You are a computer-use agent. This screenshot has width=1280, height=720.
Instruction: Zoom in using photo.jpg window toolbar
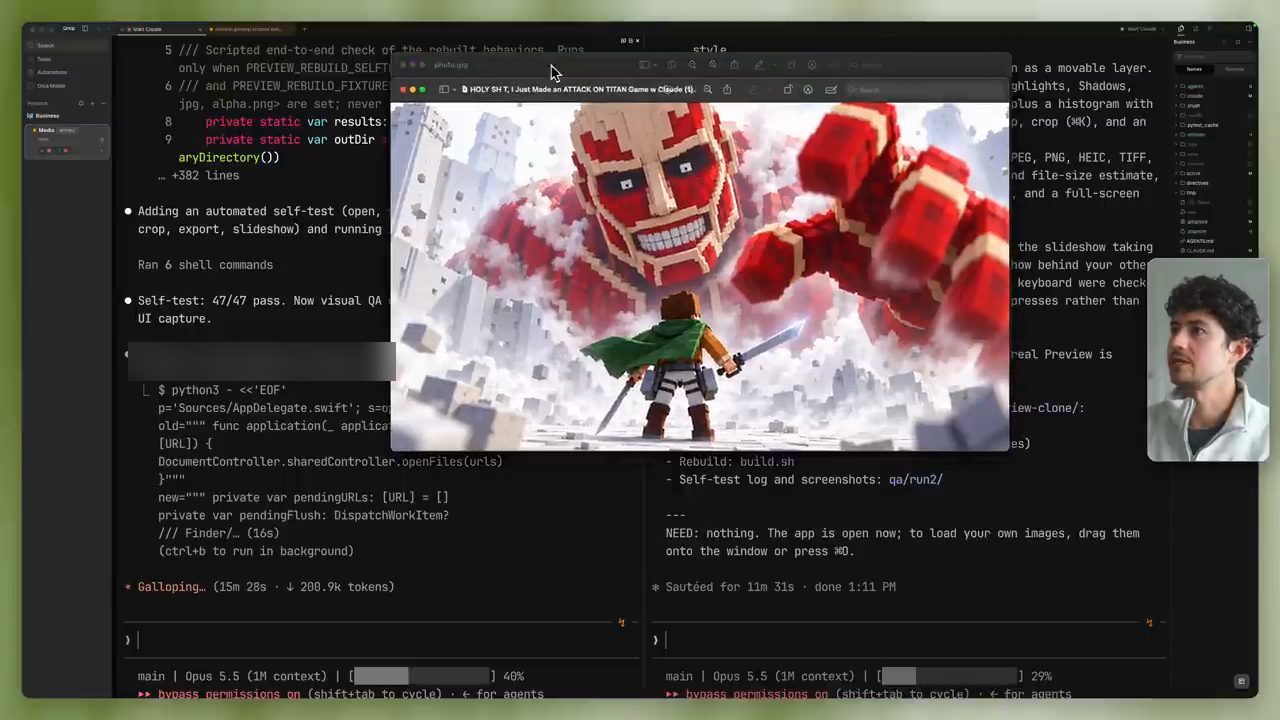pos(713,65)
